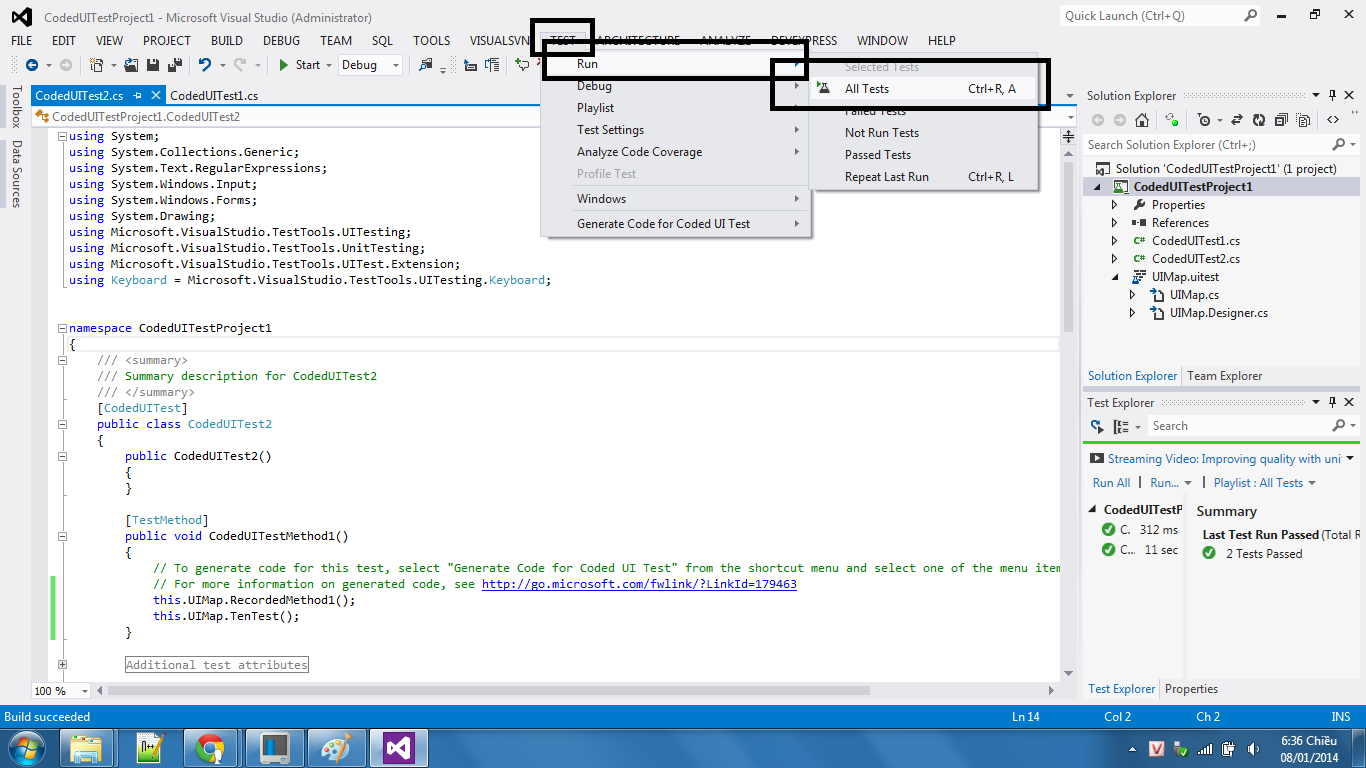Screen dimensions: 1366x768
Task: Click the Save All multi-disk icon
Action: (x=175, y=65)
